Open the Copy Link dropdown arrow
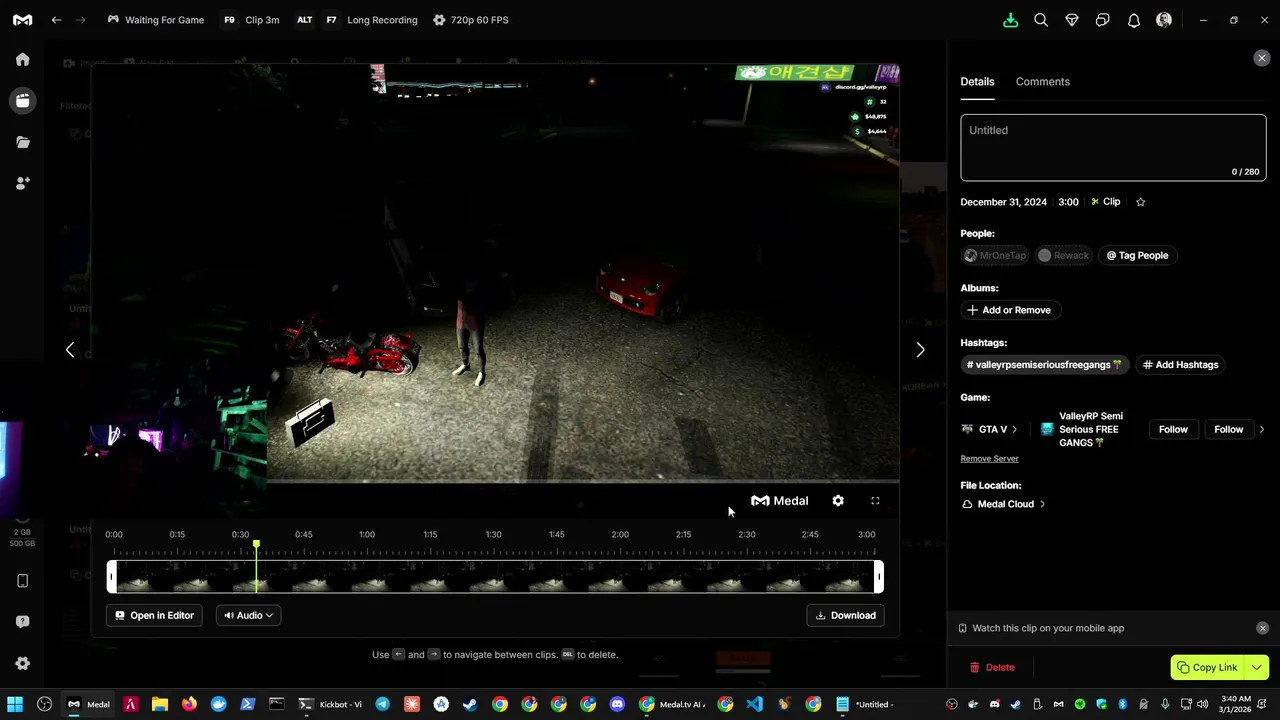This screenshot has width=1280, height=720. point(1256,667)
